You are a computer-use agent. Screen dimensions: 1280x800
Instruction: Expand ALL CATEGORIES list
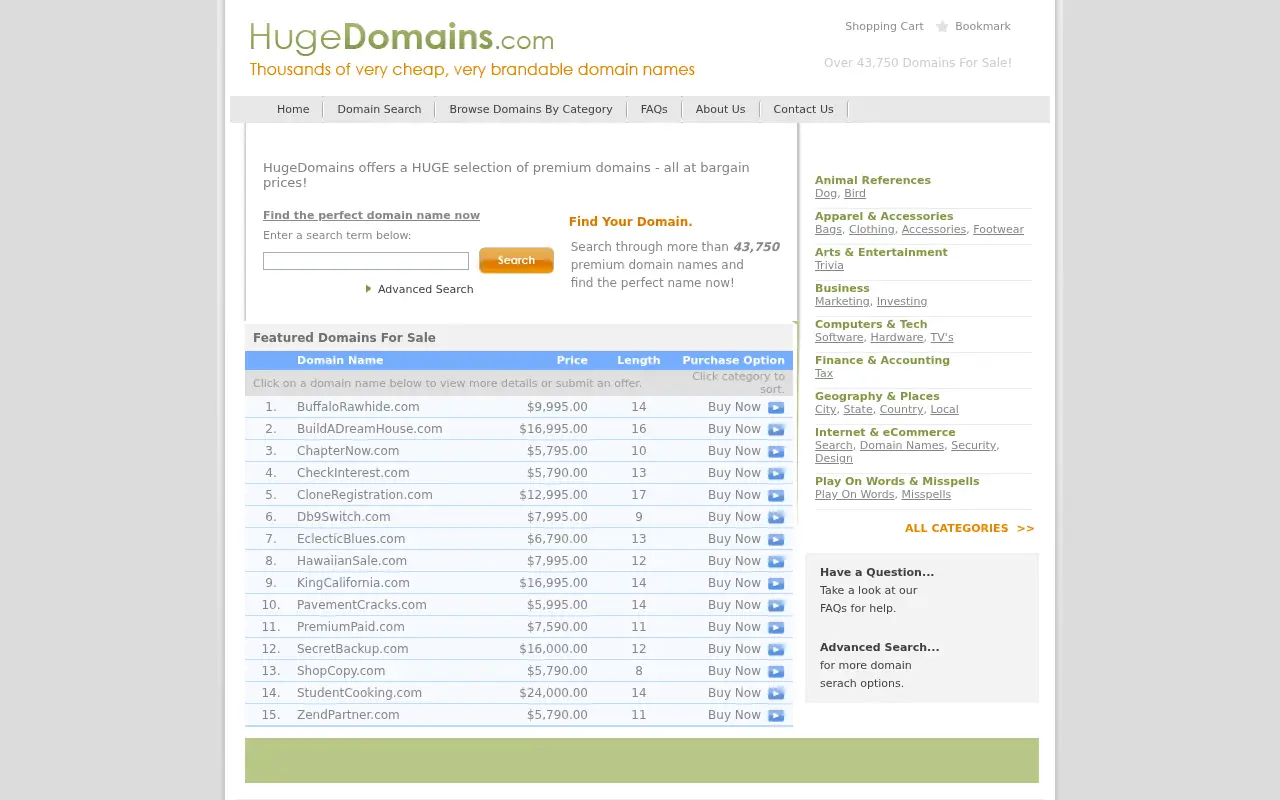[969, 528]
